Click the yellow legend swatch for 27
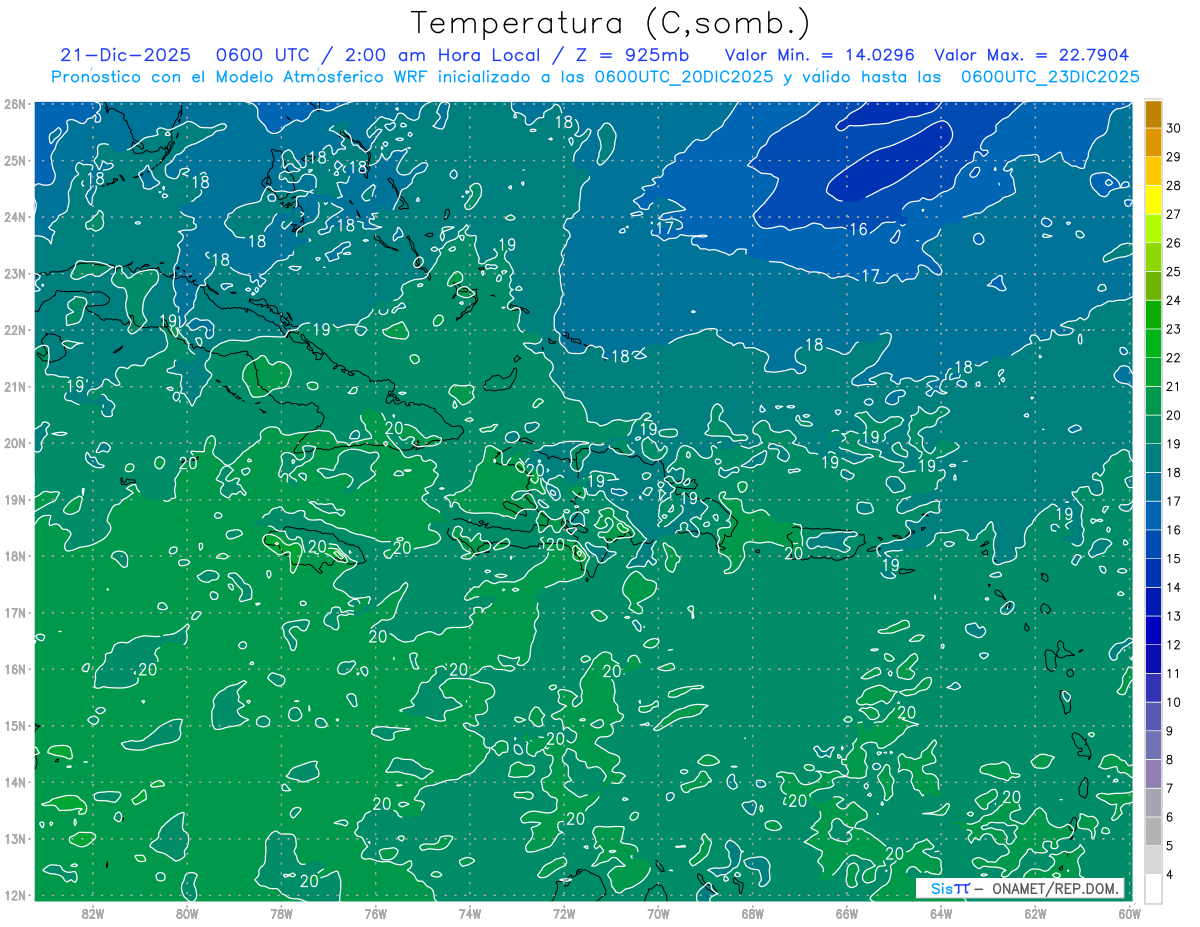The image size is (1200, 927). [1153, 200]
